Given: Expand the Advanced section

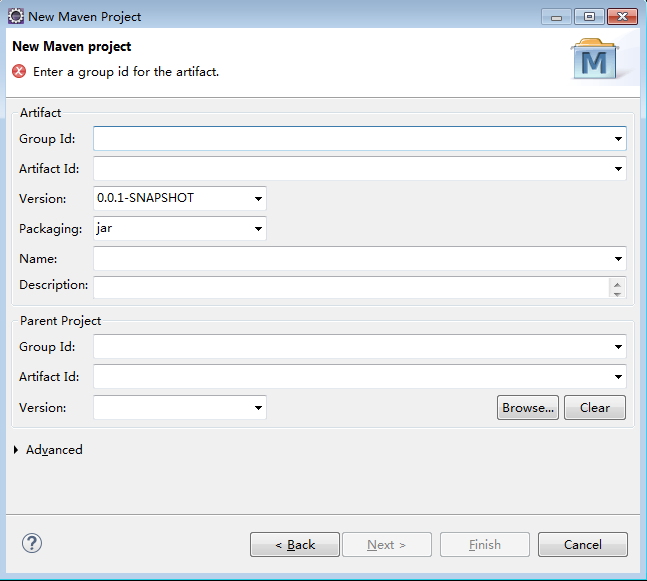Looking at the screenshot, I should point(16,450).
